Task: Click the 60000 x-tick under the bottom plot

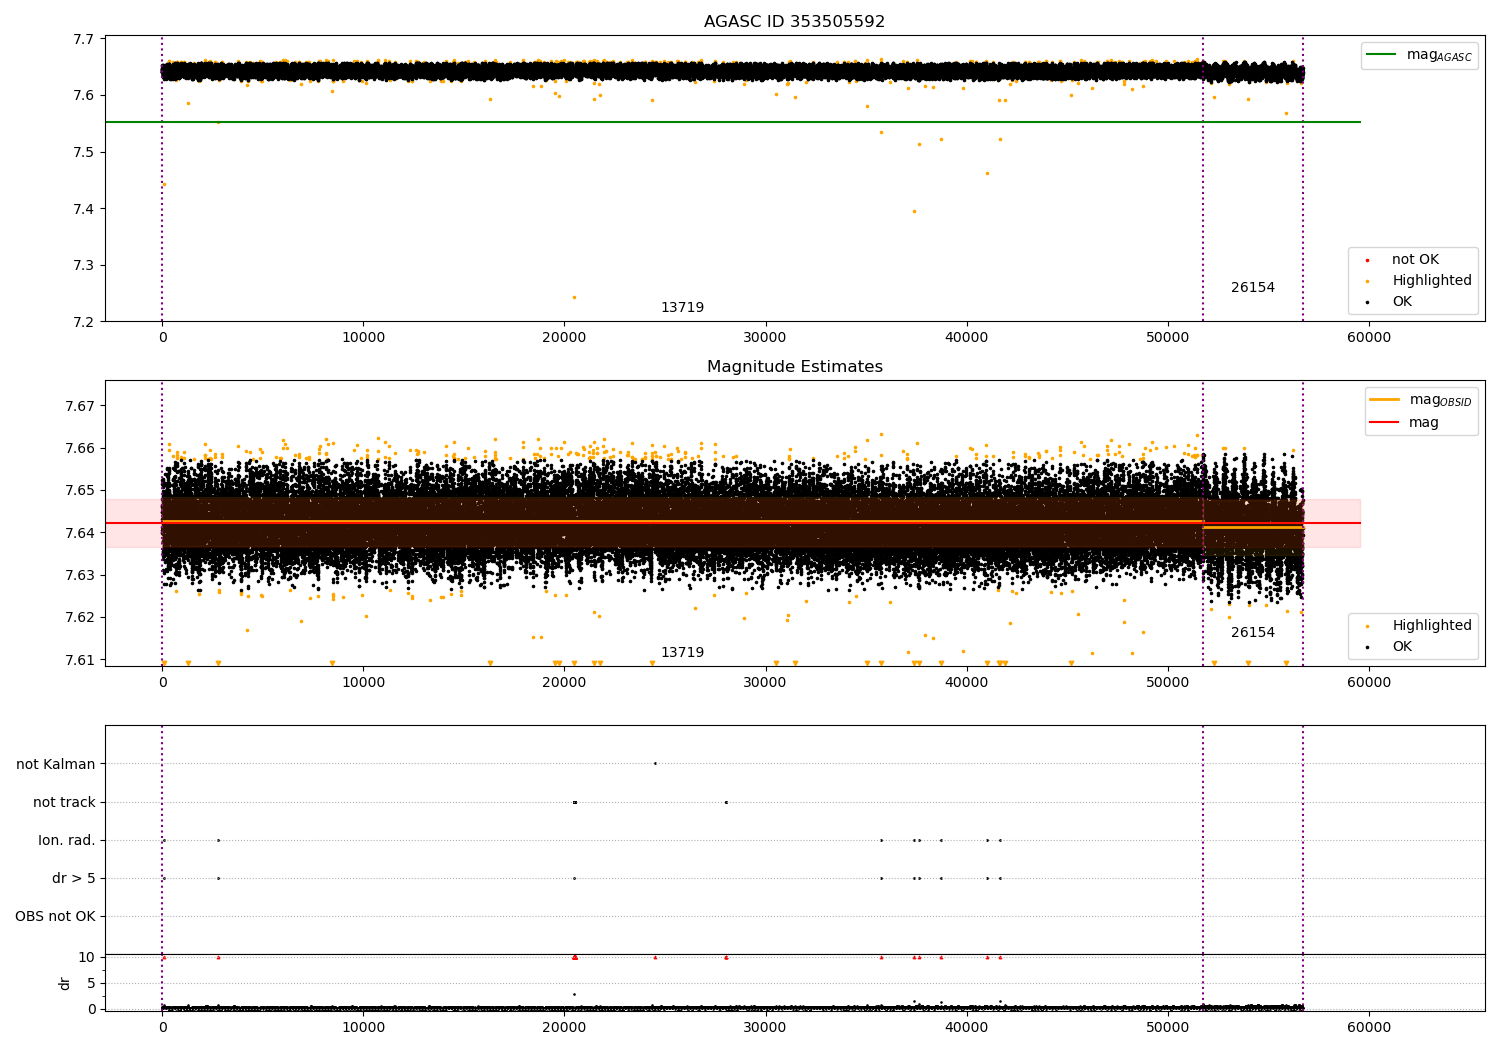Action: coord(1368,1028)
